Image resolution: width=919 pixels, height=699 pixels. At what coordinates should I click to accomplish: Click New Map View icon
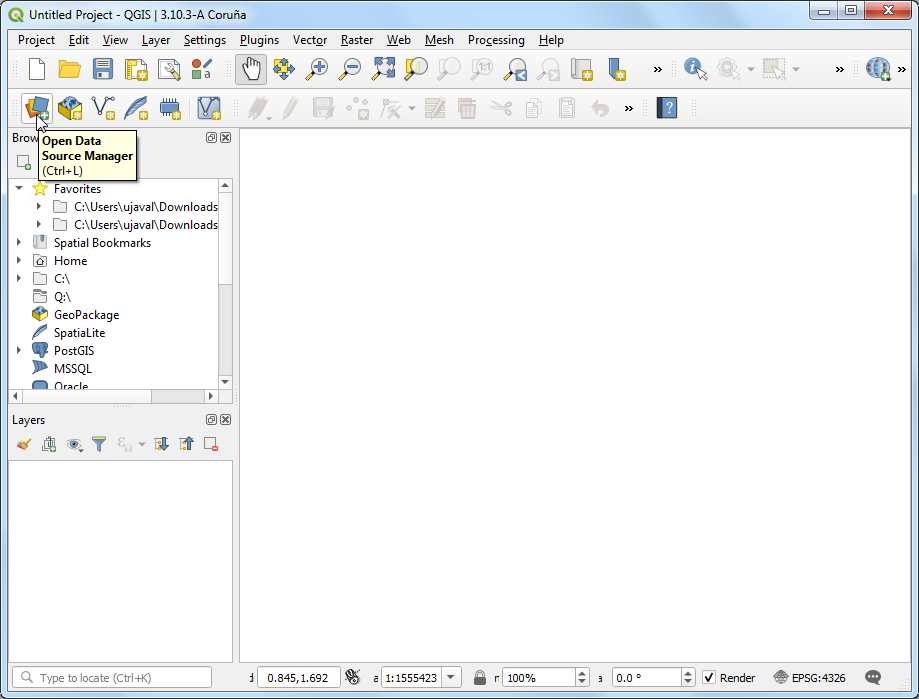coord(582,69)
